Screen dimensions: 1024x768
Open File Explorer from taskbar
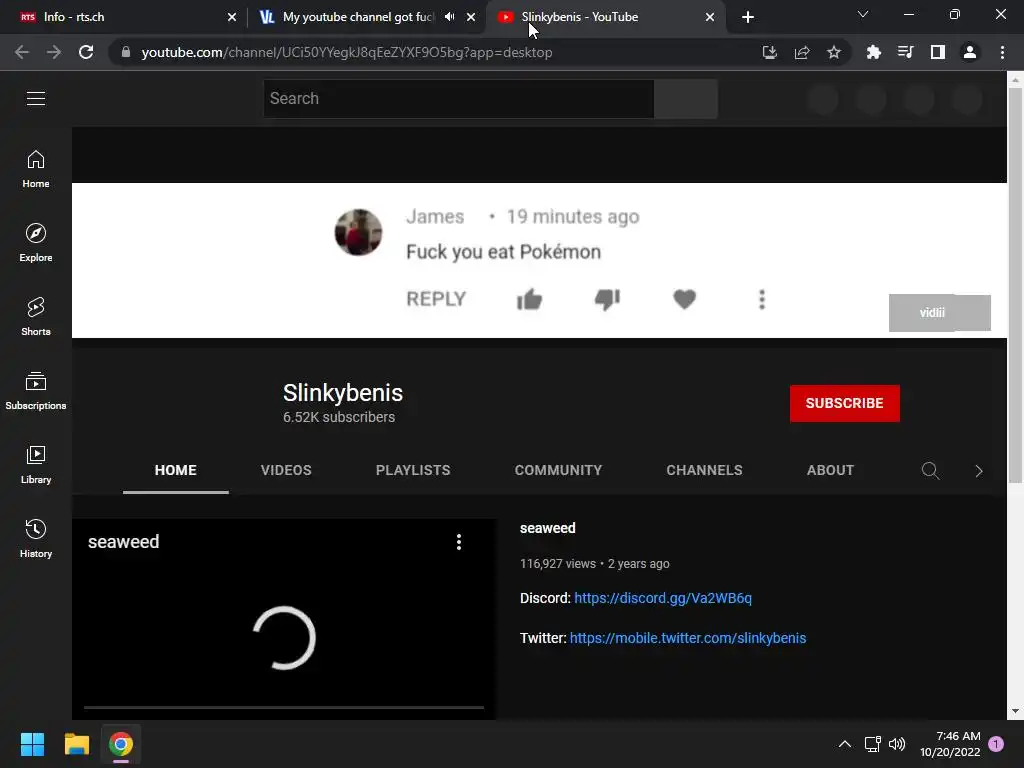coord(76,744)
